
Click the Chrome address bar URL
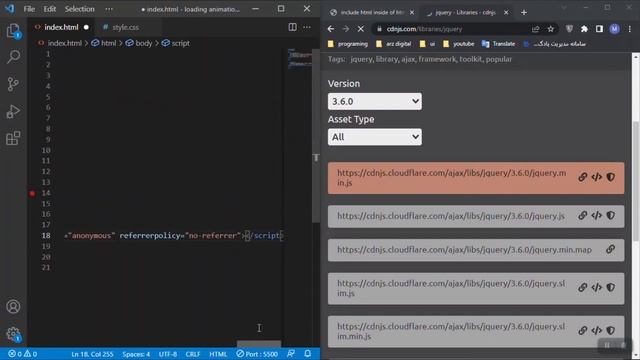click(x=424, y=29)
